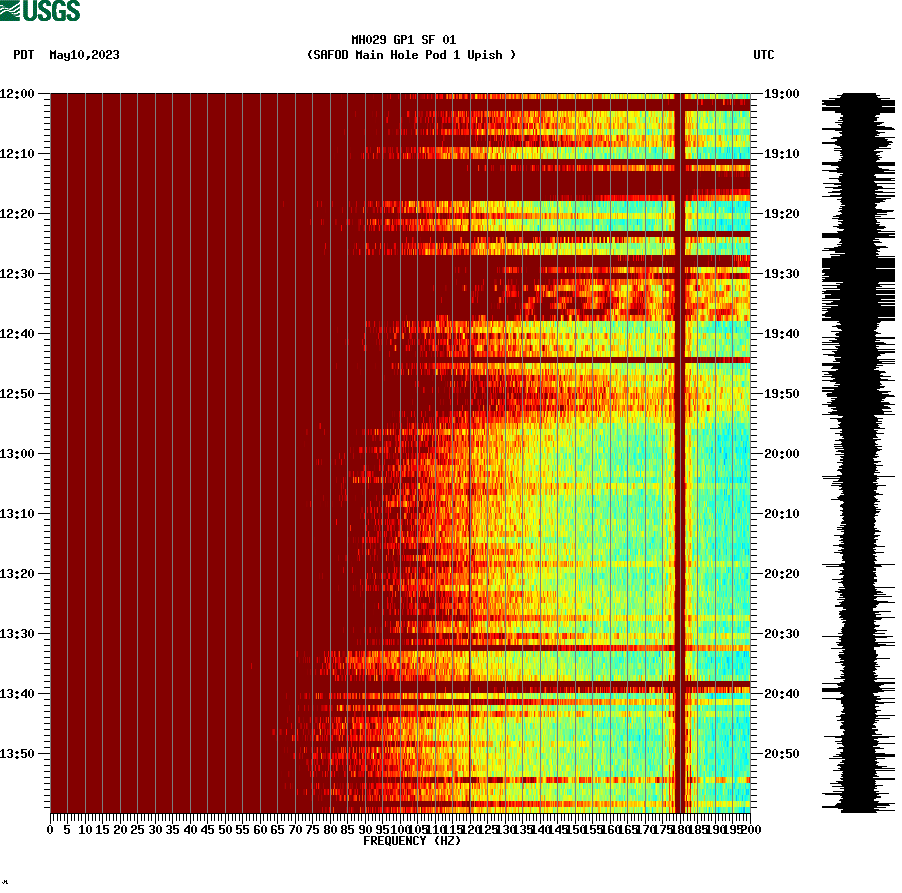Click the 100 Hz frequency tick label
The height and width of the screenshot is (893, 902).
398,828
